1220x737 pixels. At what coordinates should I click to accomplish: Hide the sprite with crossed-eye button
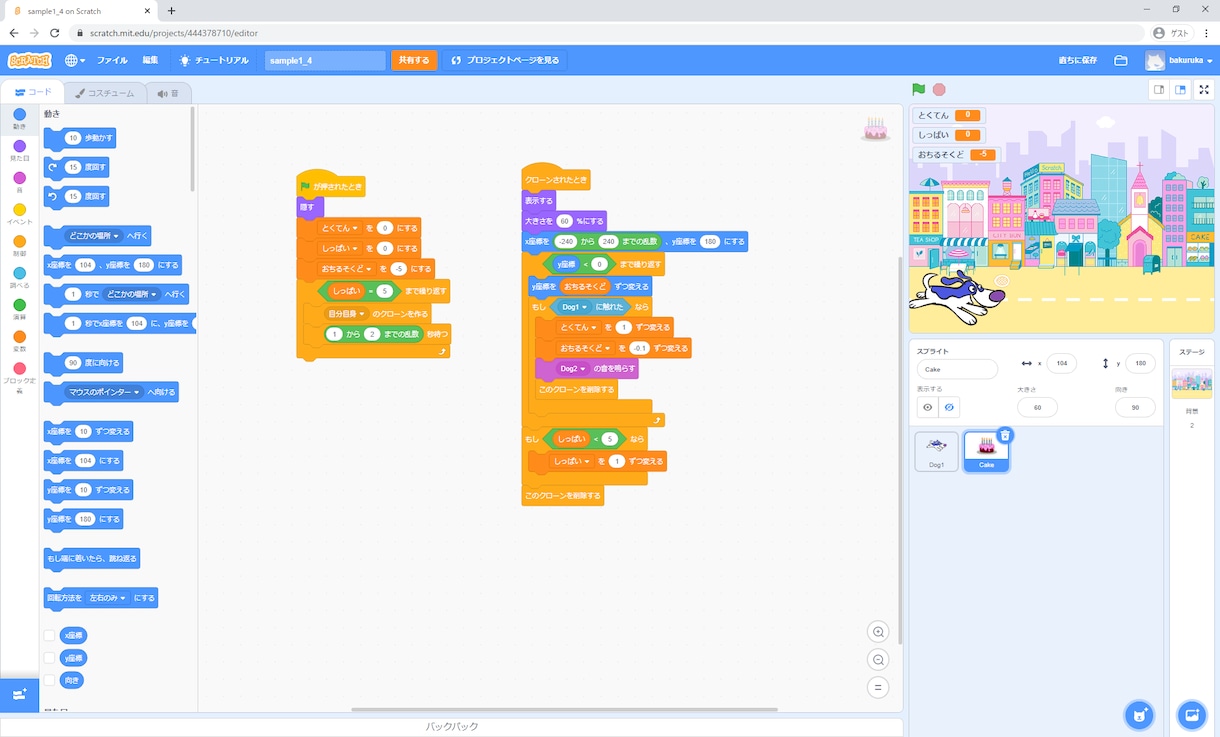[949, 407]
